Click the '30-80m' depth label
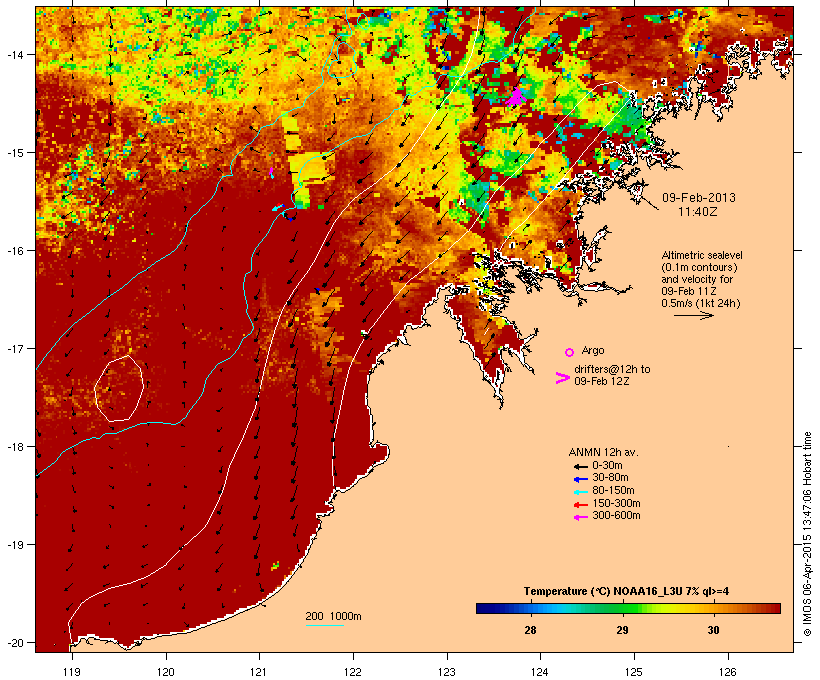This screenshot has height=680, width=820. 610,478
